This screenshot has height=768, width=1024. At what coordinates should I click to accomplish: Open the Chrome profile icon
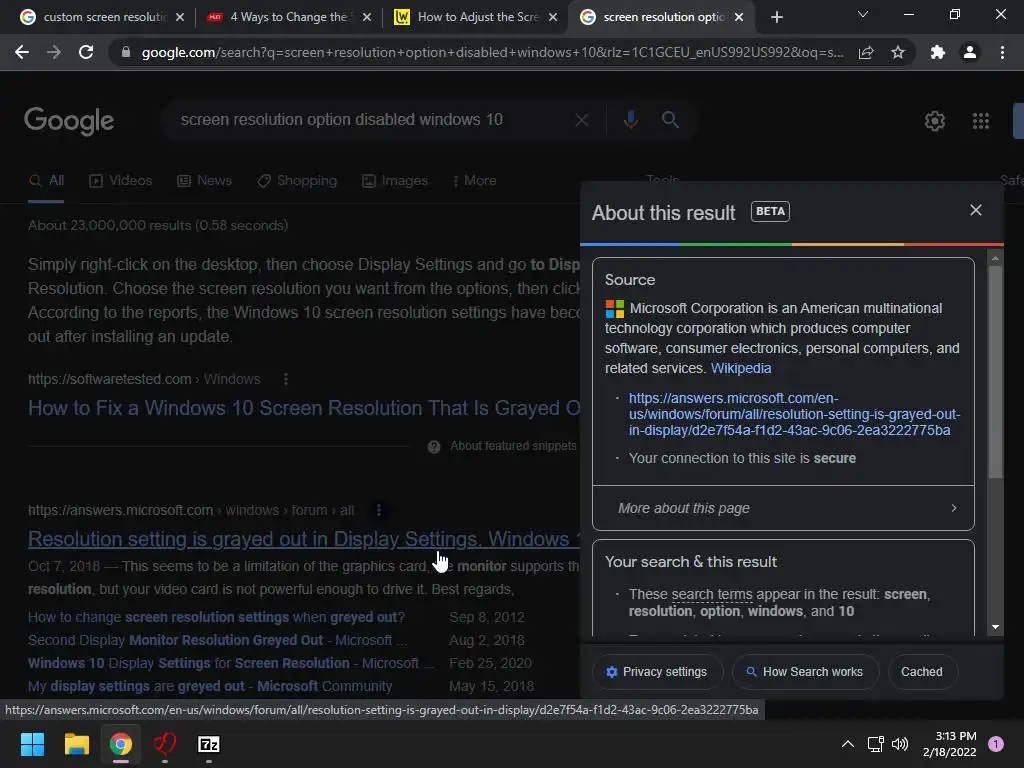point(970,52)
